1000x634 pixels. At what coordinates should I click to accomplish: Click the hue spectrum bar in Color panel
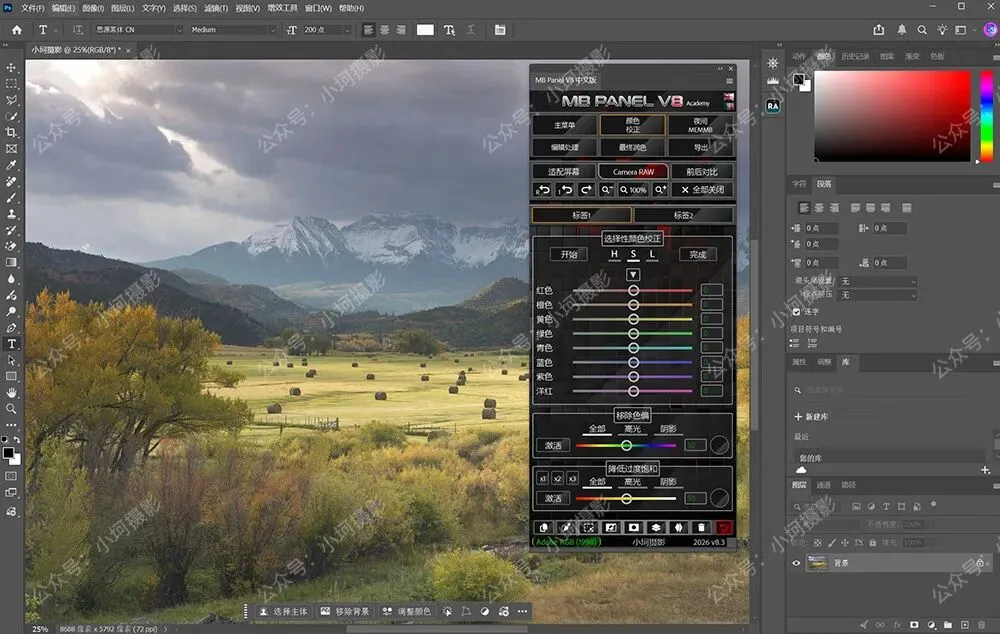986,115
